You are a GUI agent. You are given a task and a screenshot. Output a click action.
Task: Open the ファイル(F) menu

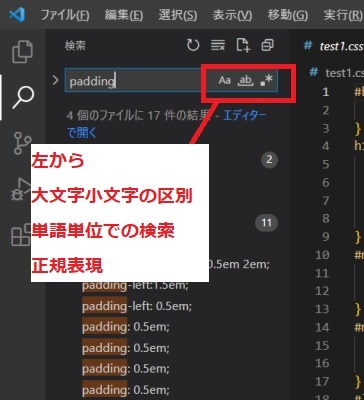click(x=65, y=15)
